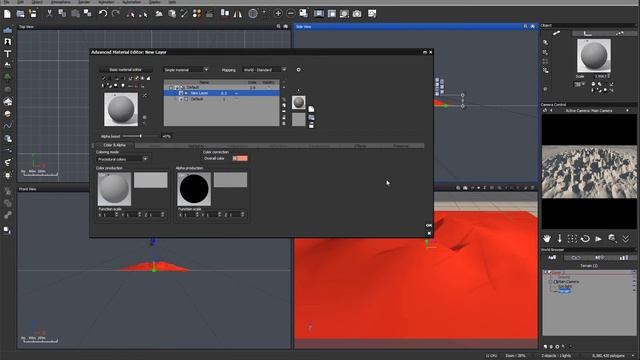640x360 pixels.
Task: Click the Overall color swatch
Action: click(240, 158)
